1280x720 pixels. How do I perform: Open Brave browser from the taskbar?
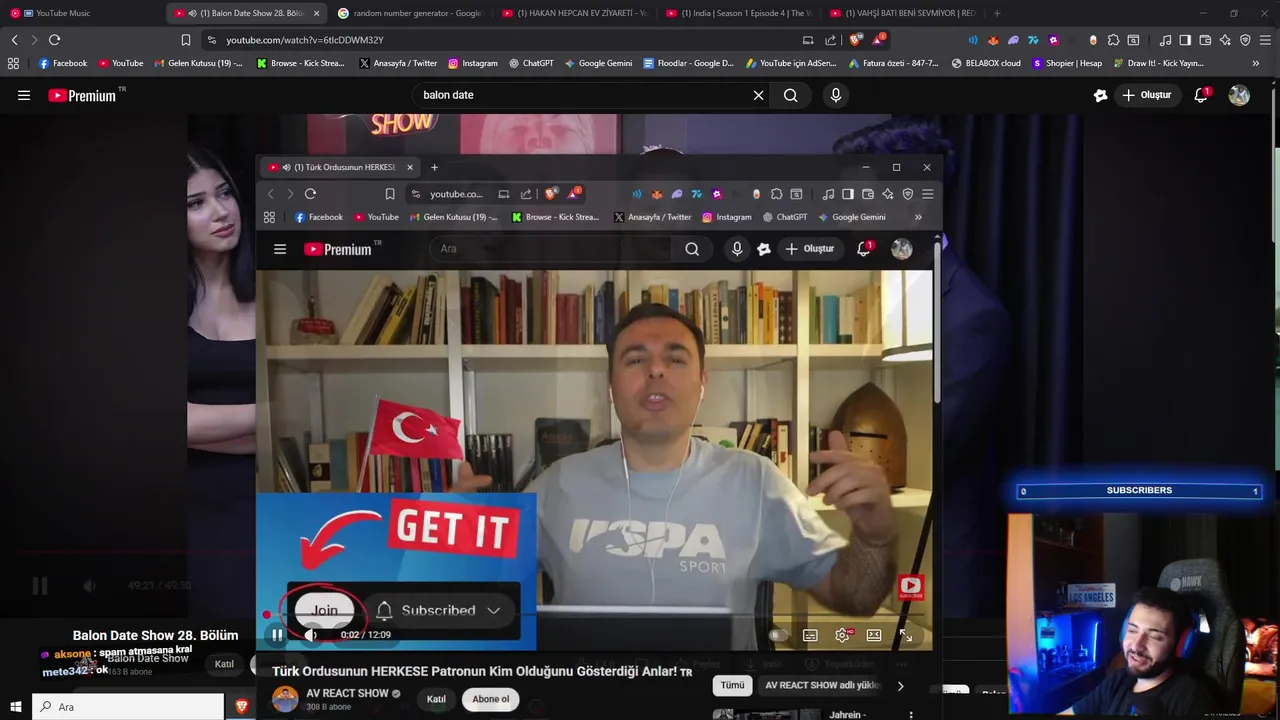(x=241, y=707)
